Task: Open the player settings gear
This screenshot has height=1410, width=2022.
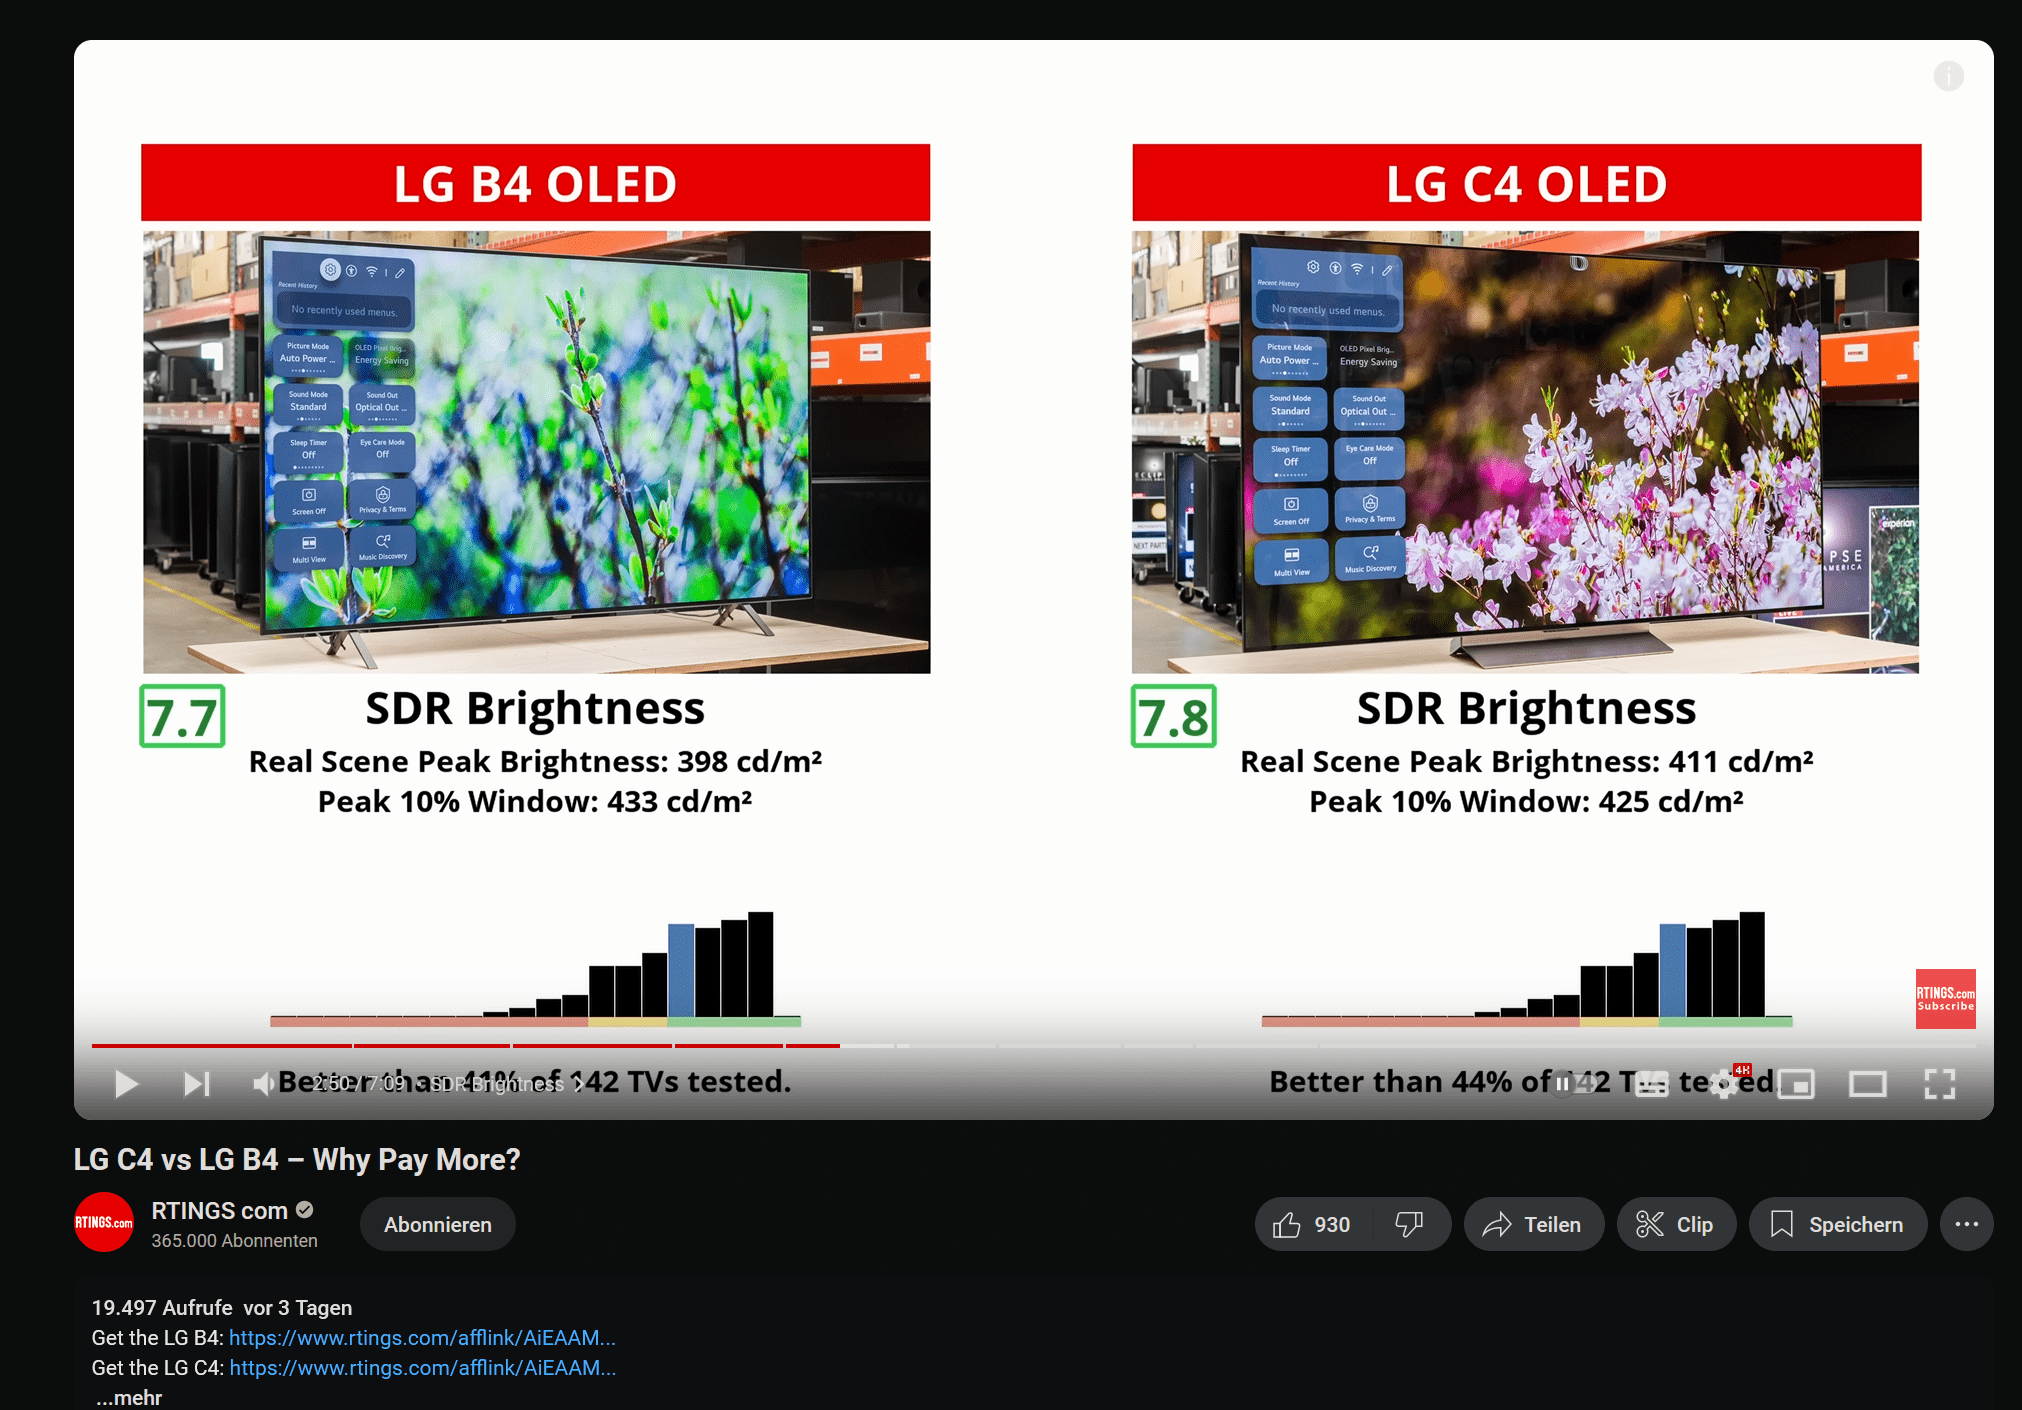Action: click(x=1723, y=1084)
